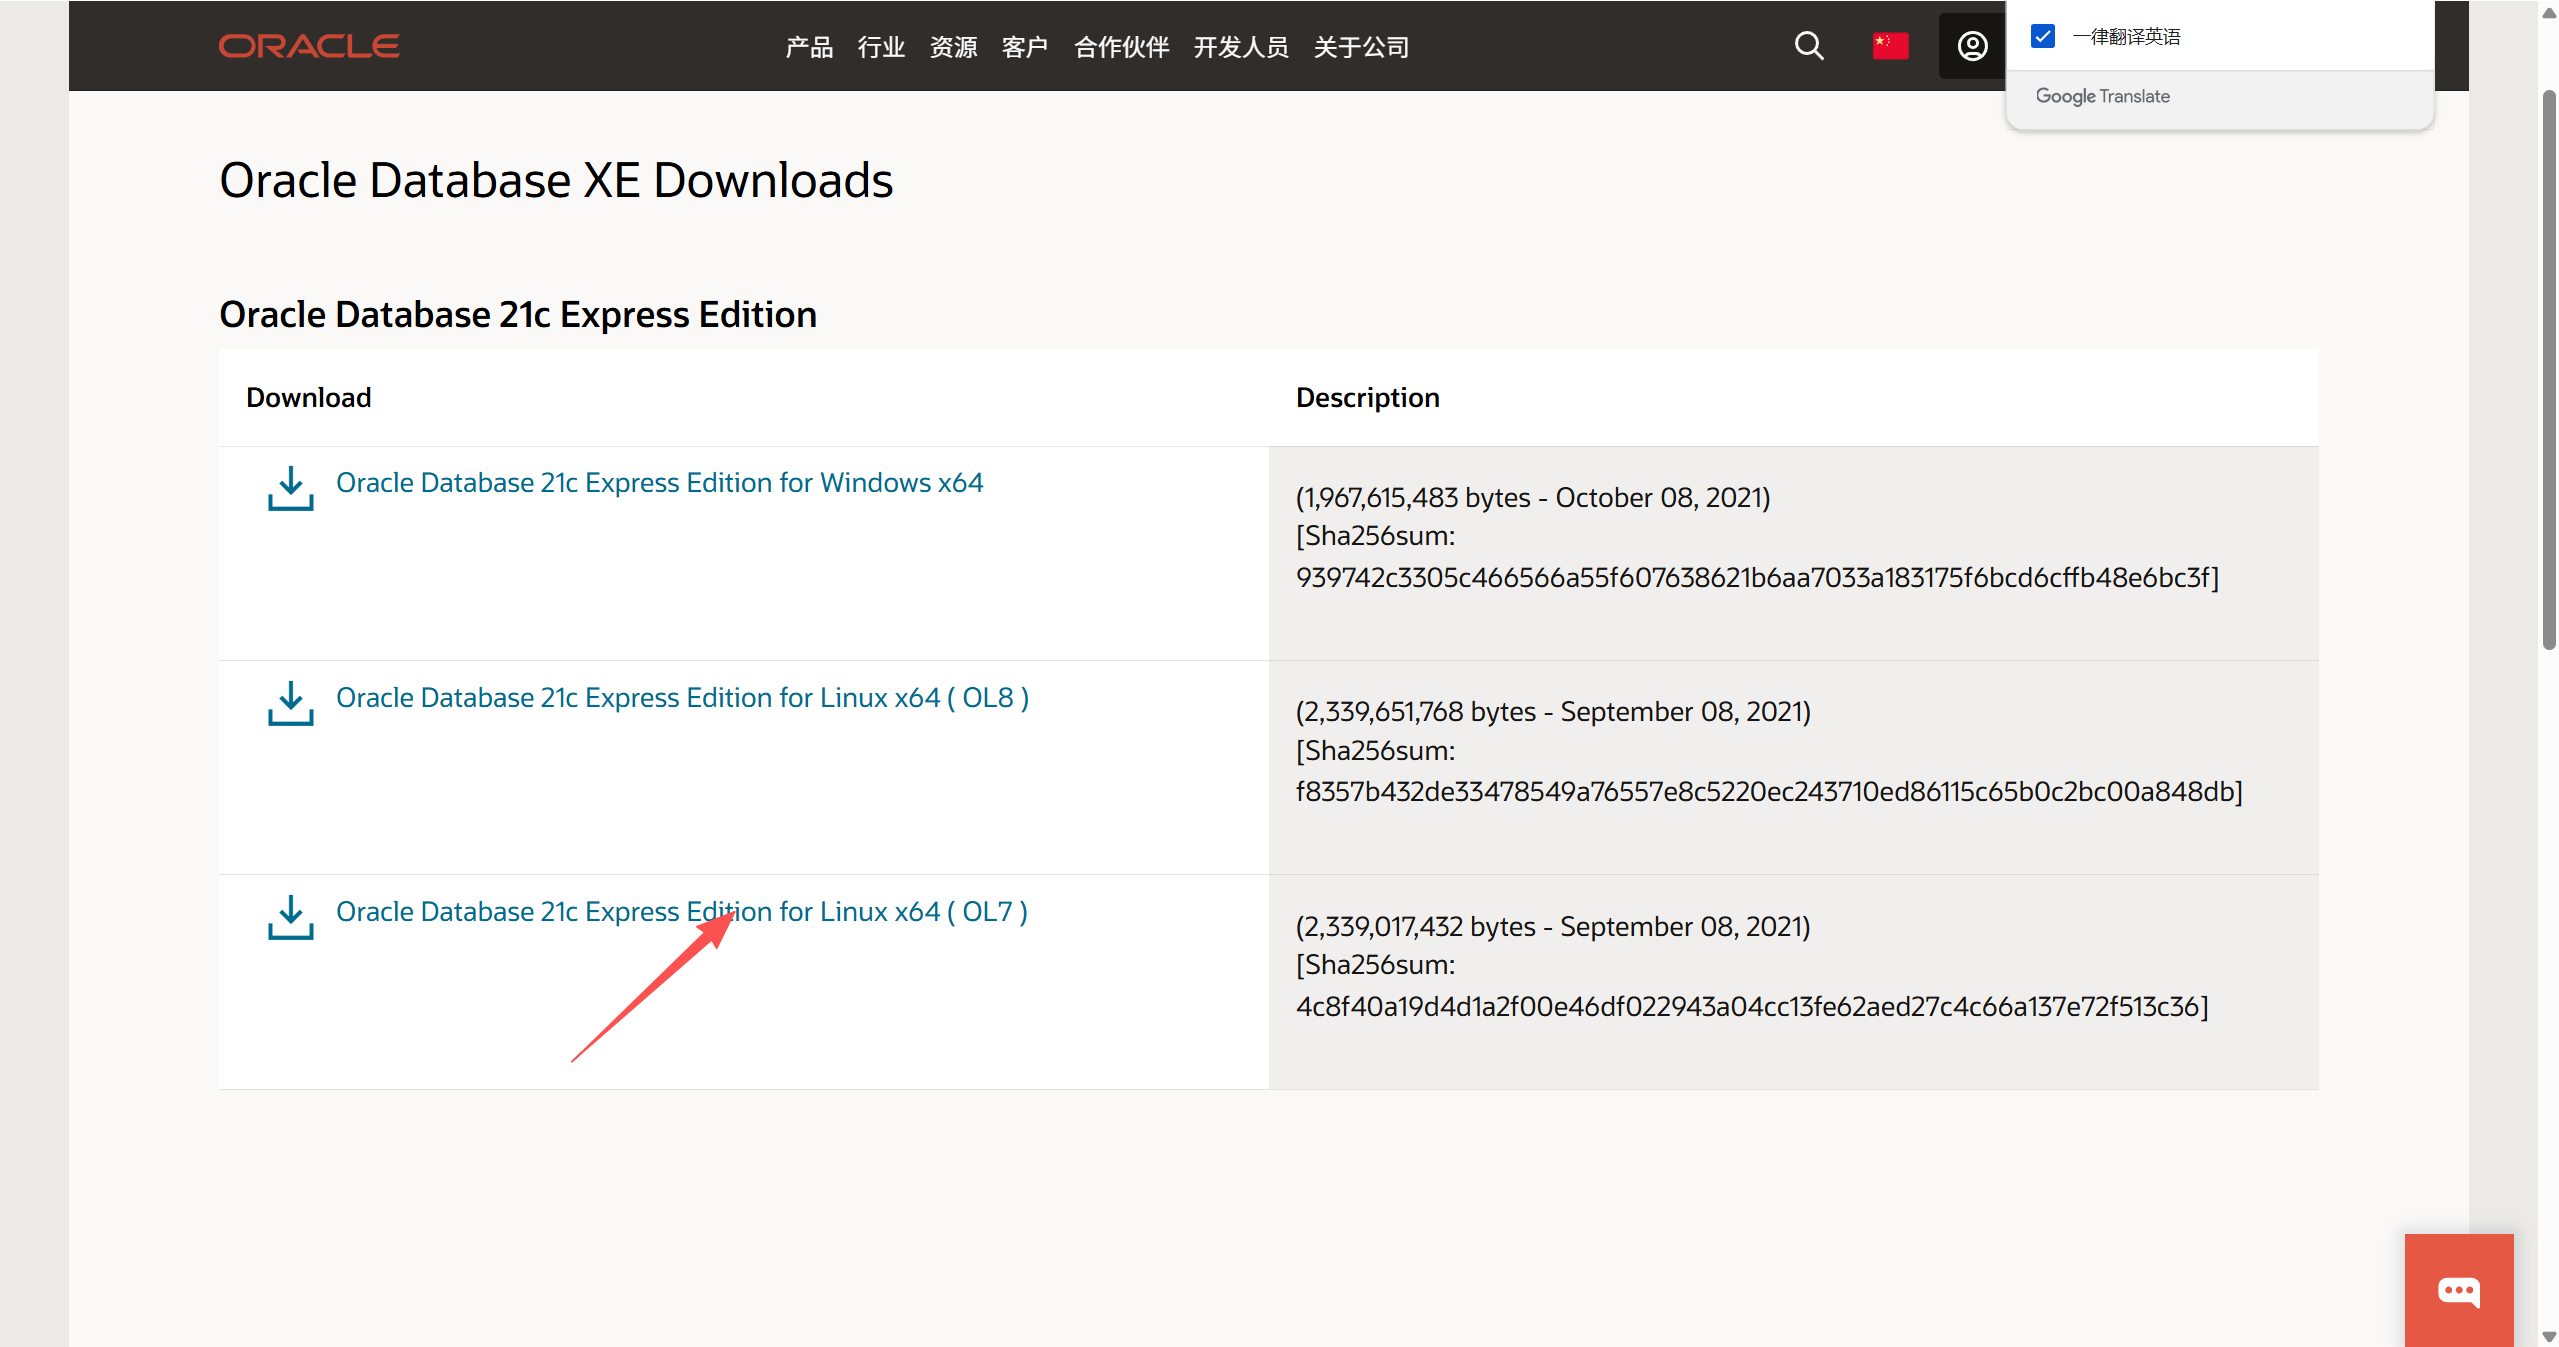The width and height of the screenshot is (2559, 1347).
Task: Open the 合作伙伴 menu
Action: tap(1120, 47)
